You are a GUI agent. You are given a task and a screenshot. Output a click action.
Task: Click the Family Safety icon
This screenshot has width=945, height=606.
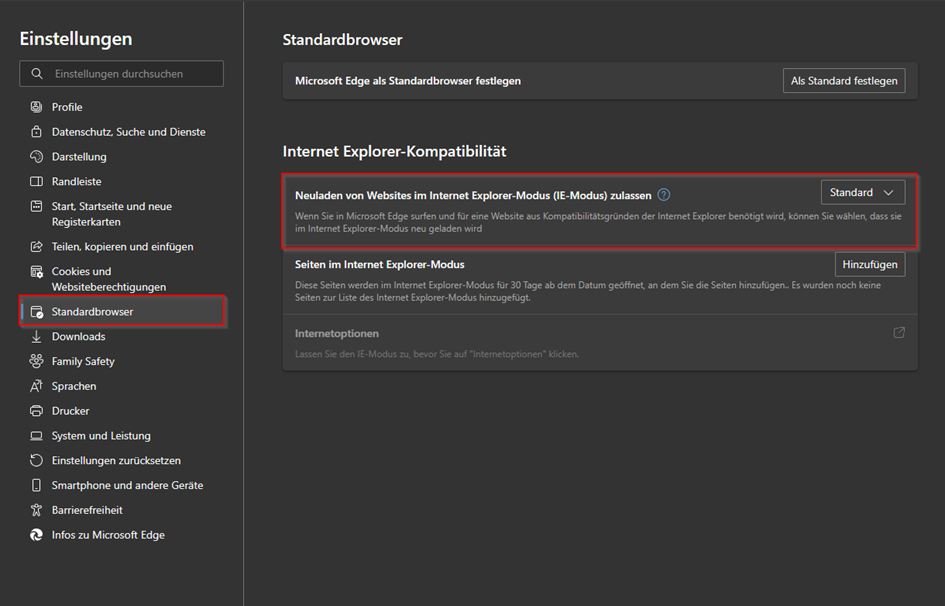click(x=37, y=361)
